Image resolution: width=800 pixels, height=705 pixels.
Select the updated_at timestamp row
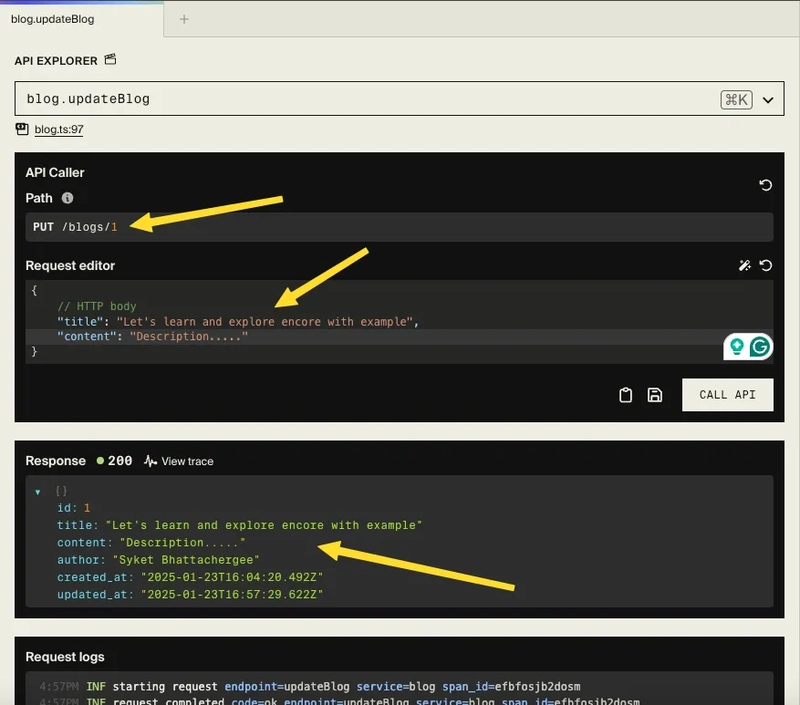[x=190, y=595]
